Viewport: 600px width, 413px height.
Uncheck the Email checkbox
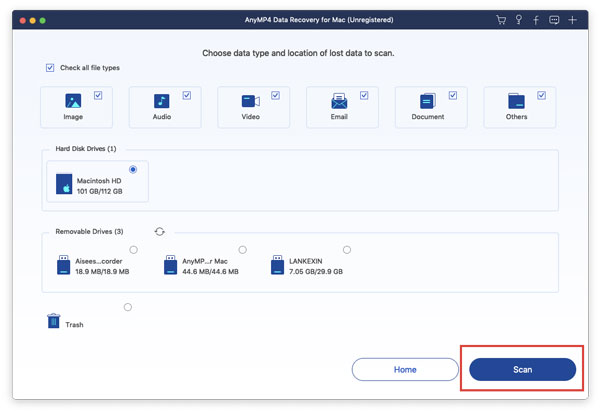[364, 95]
